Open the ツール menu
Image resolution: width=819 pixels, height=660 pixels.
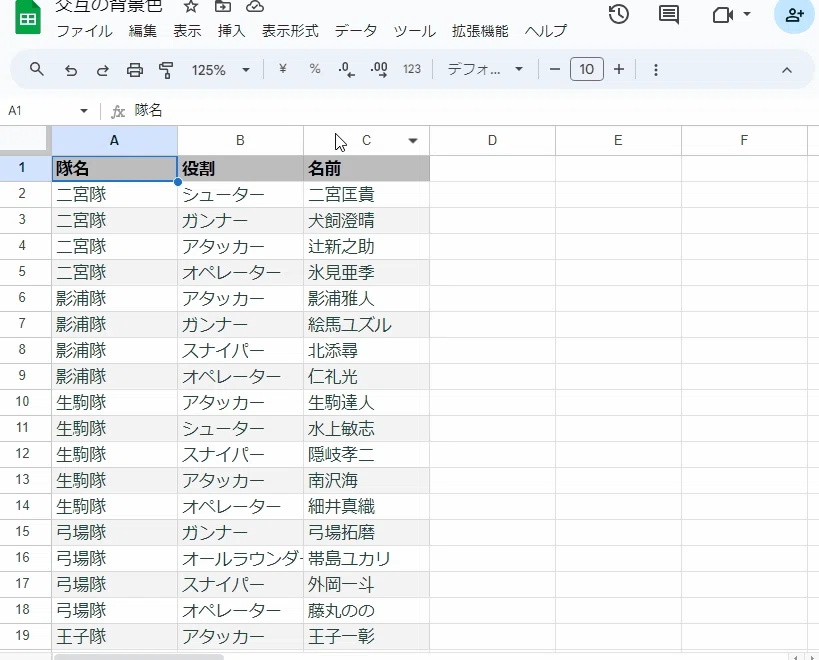(415, 31)
